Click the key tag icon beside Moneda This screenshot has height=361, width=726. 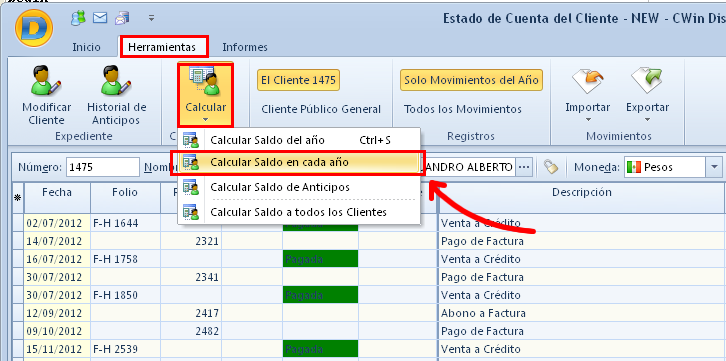pos(551,167)
